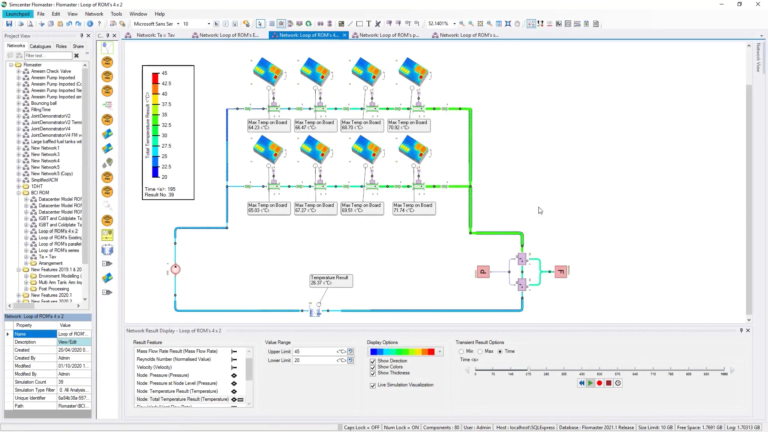Pin the Network Result Display panel

pos(741,331)
